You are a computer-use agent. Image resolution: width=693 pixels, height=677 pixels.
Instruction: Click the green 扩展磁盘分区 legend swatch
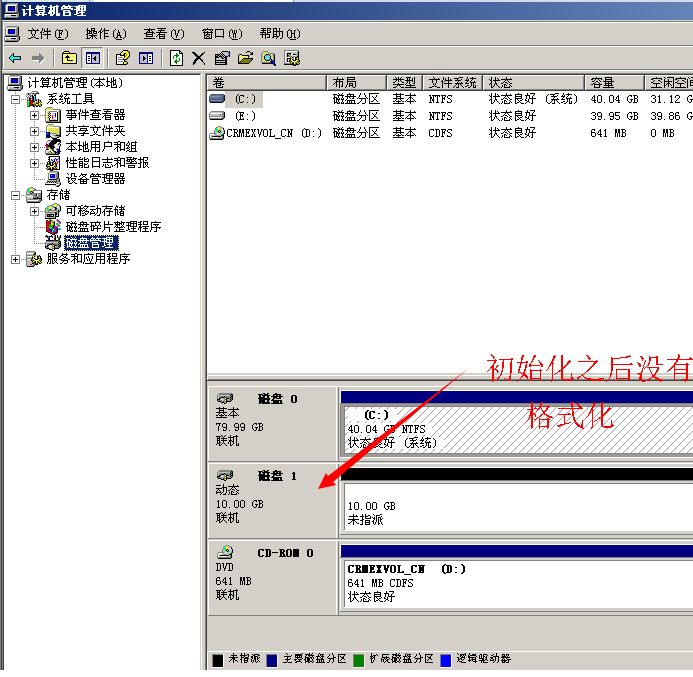pyautogui.click(x=358, y=661)
